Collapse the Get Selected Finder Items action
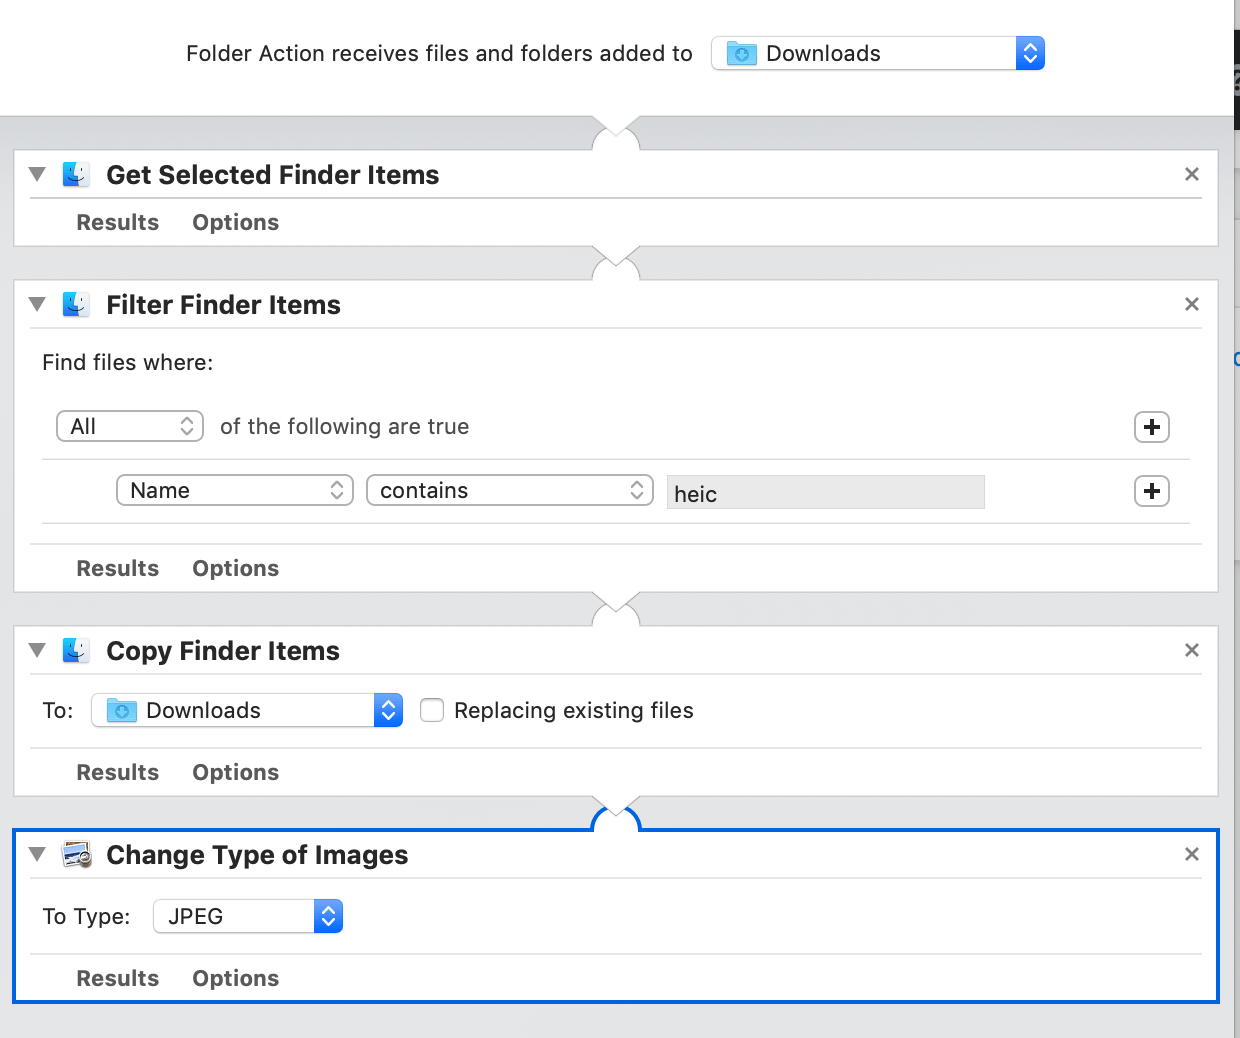The width and height of the screenshot is (1240, 1038). [x=37, y=174]
